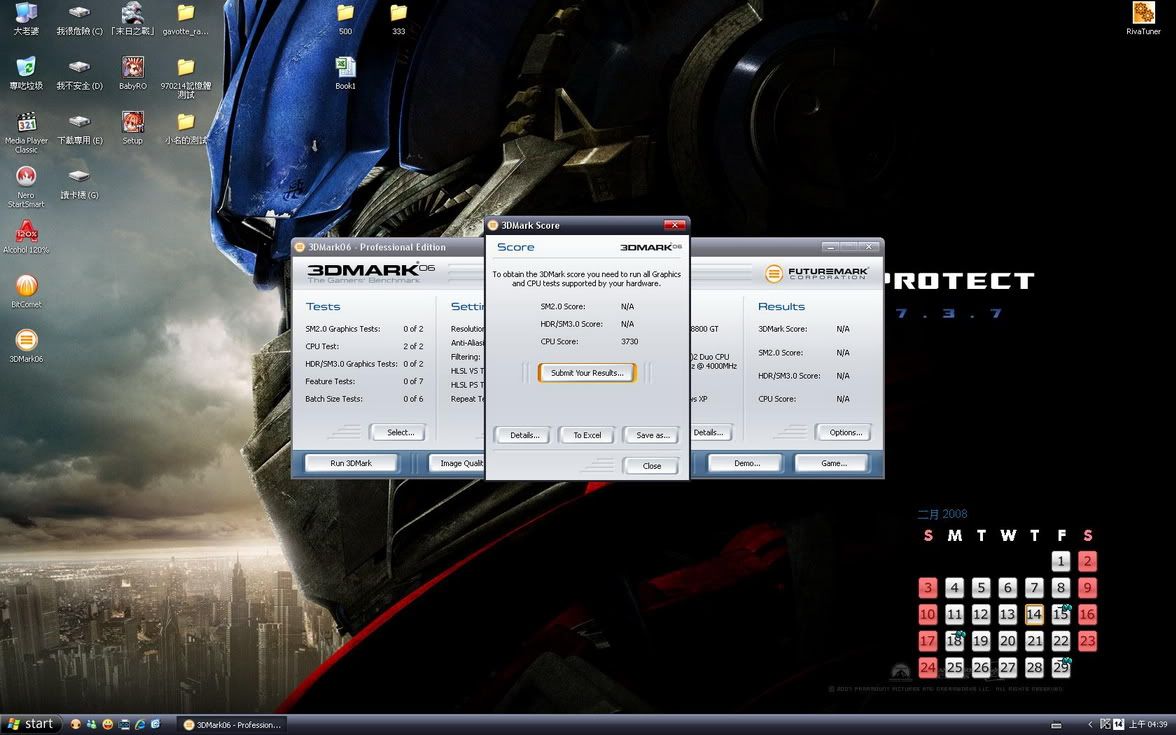Select day 29 on the desktop calendar

pos(1060,667)
